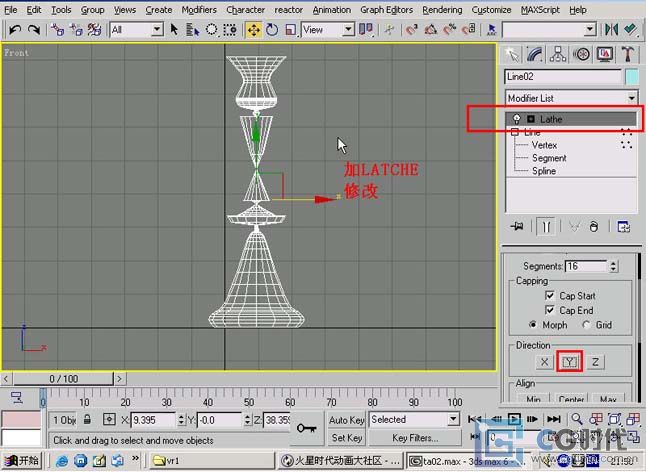646x472 pixels.
Task: Set lathe direction to X
Action: (x=544, y=362)
